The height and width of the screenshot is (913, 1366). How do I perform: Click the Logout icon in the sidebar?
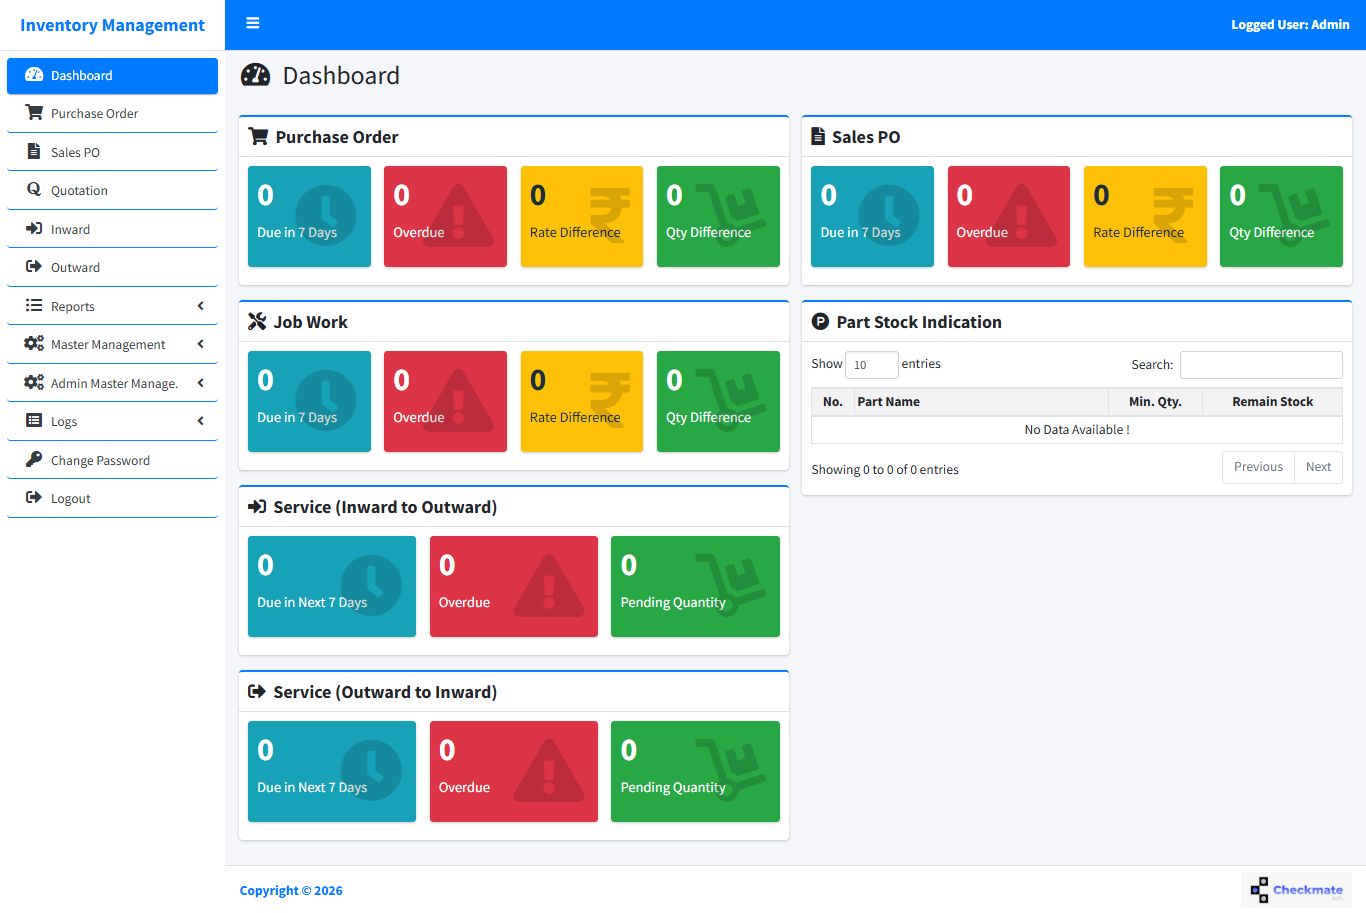[x=33, y=498]
